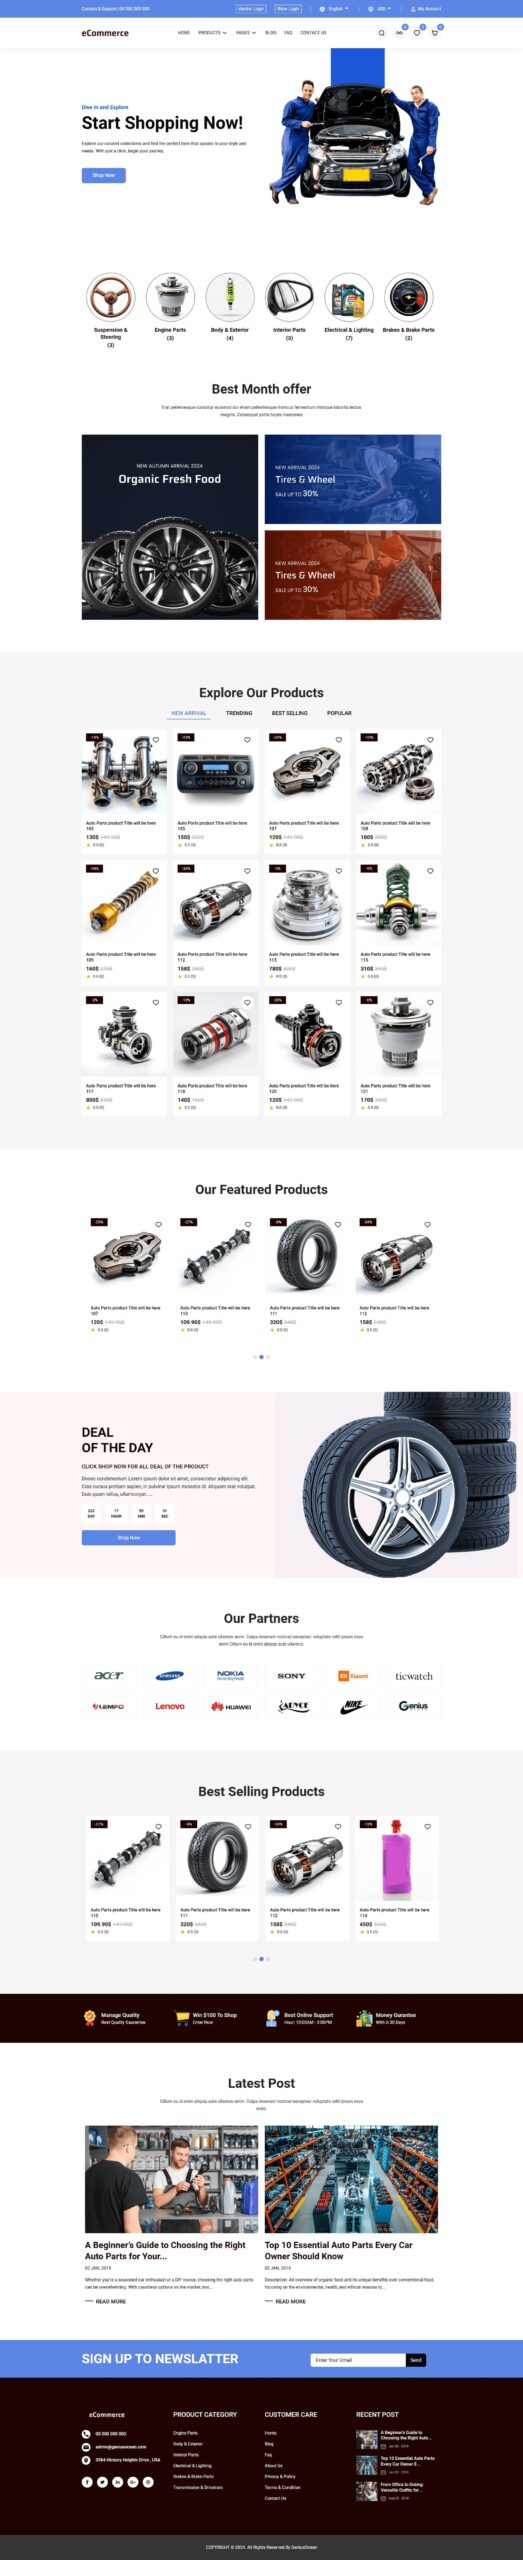Viewport: 523px width, 2560px height.
Task: Toggle wishlist heart on first Featured product
Action: pyautogui.click(x=158, y=1224)
